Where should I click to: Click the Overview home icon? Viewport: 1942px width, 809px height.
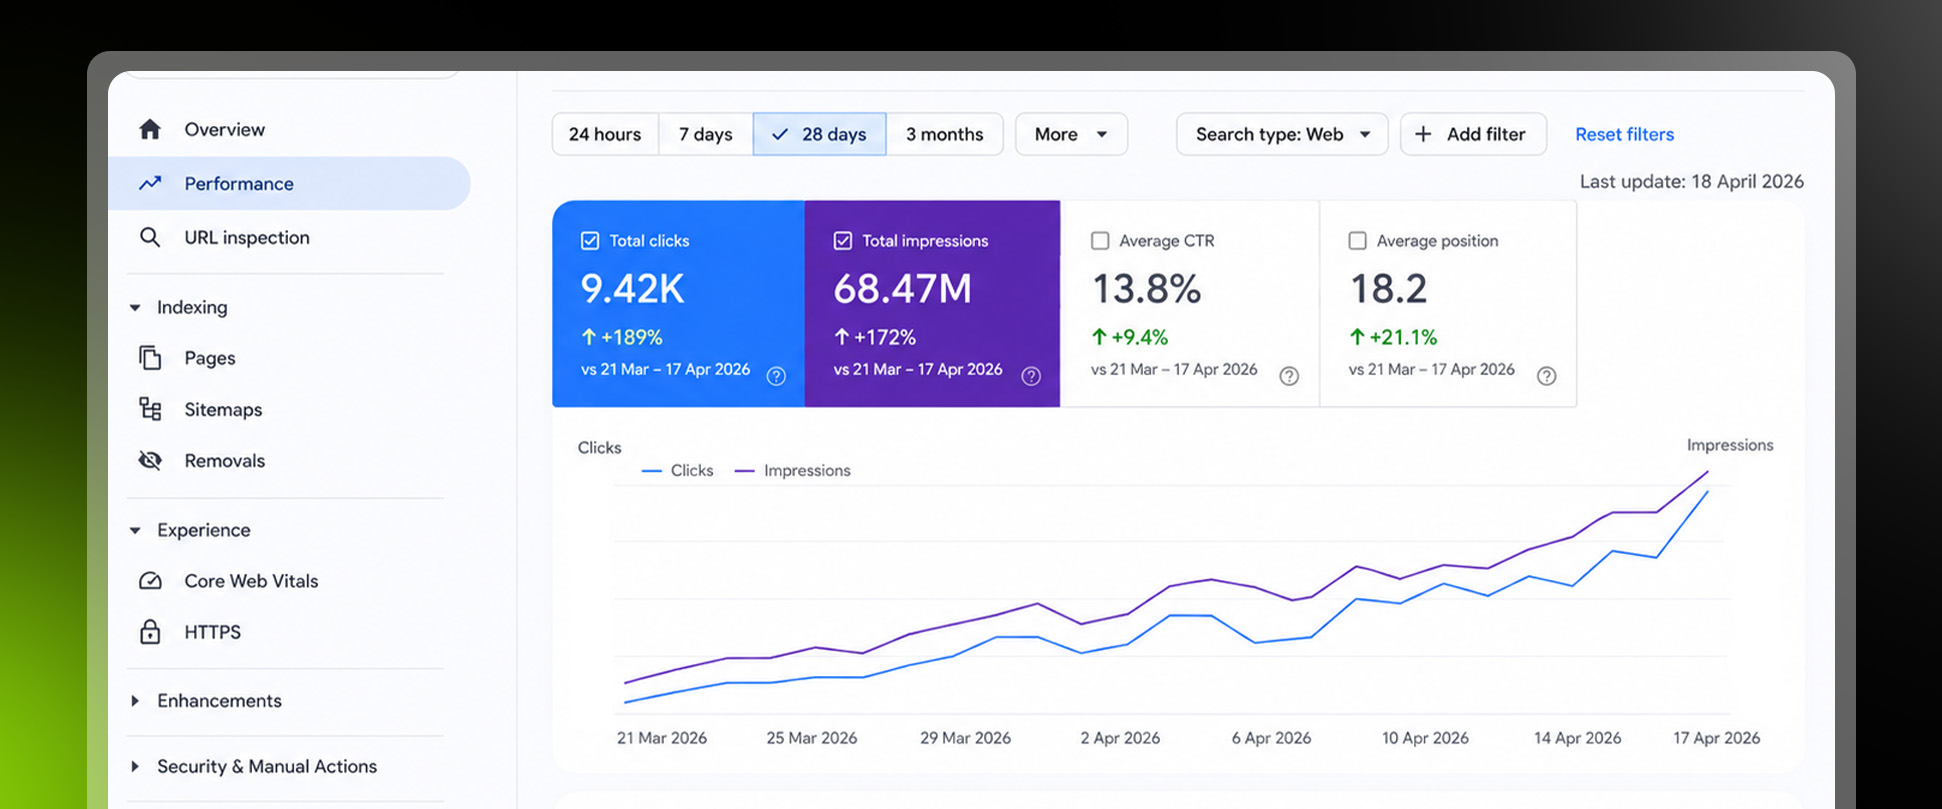click(150, 129)
